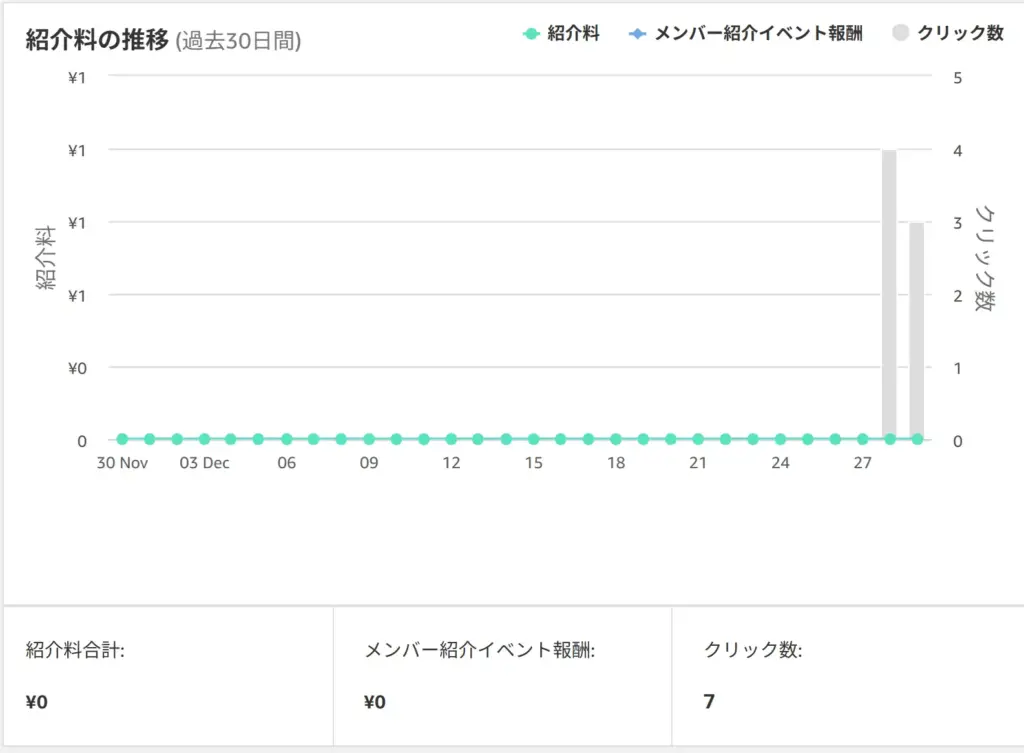The height and width of the screenshot is (753, 1024).
Task: Click the blue diamond legend marker icon
Action: click(x=637, y=34)
